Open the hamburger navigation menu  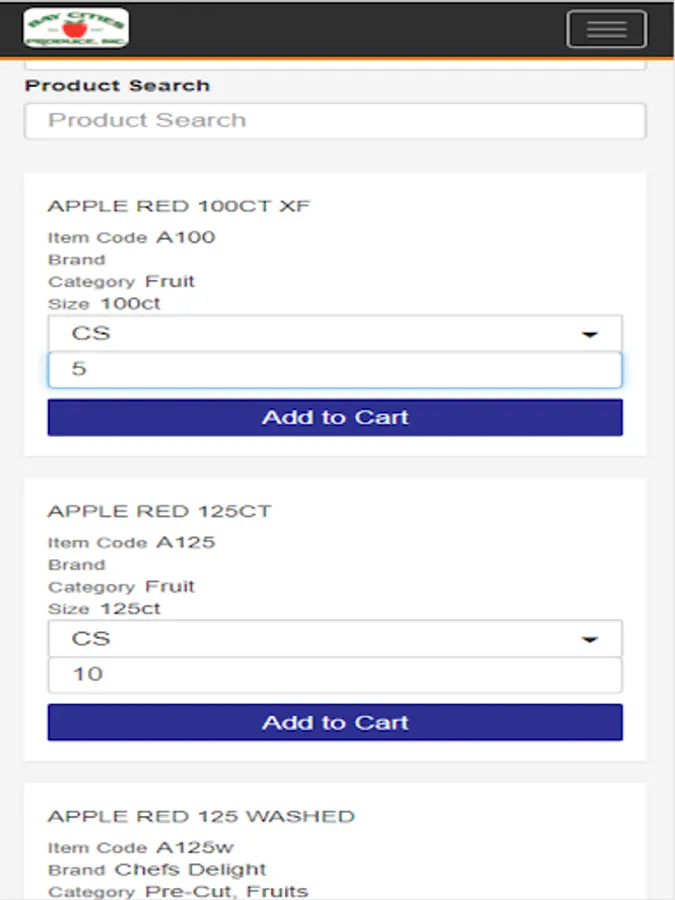pyautogui.click(x=606, y=29)
